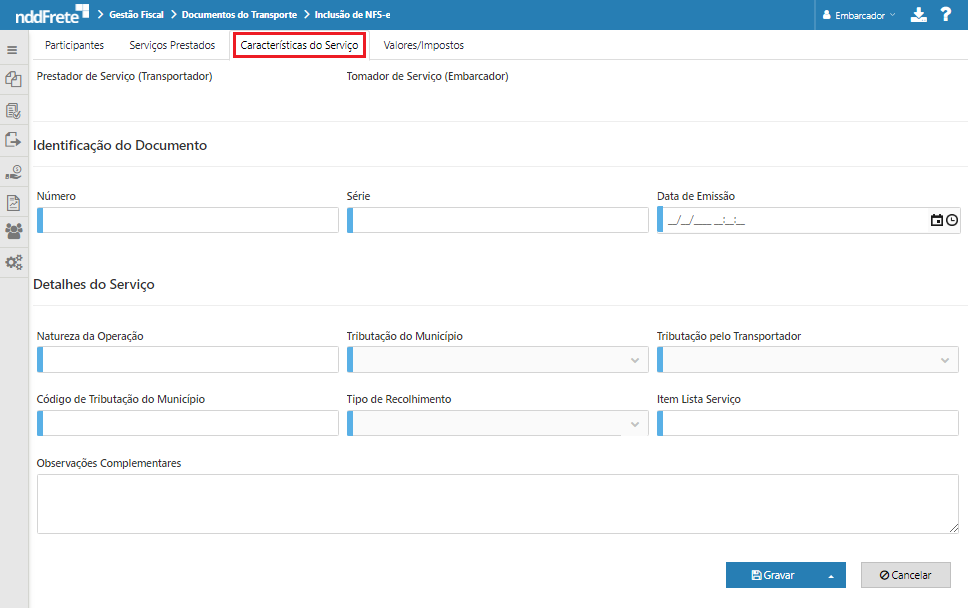Switch to the Valores/Impostos tab
The height and width of the screenshot is (608, 968).
[x=423, y=45]
